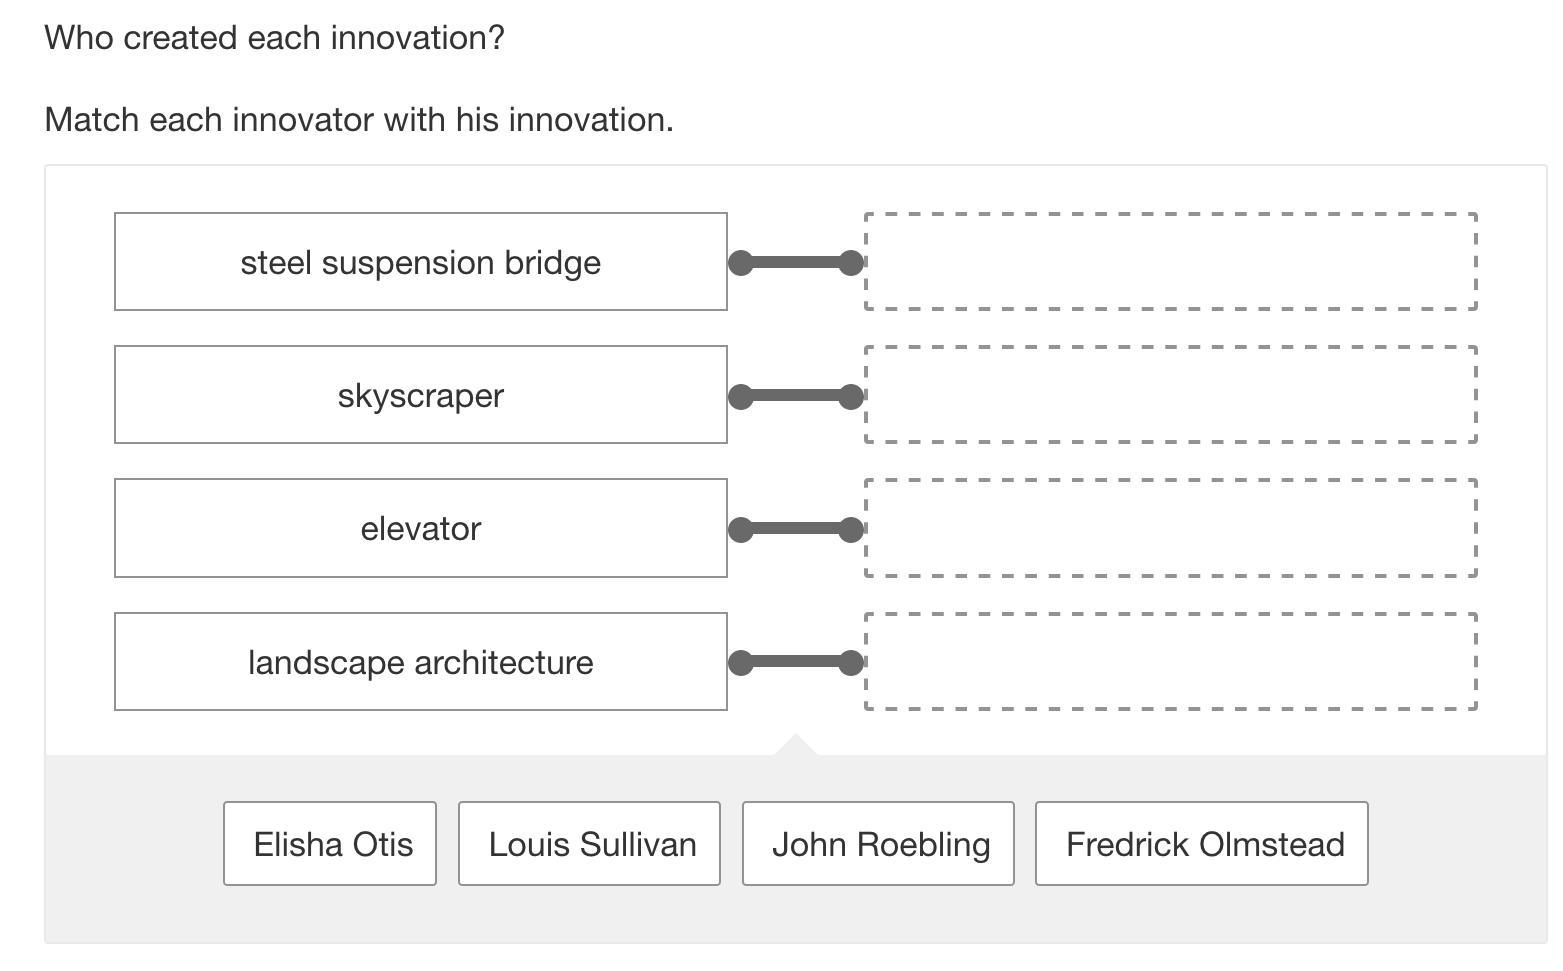Click connector line next to steel suspension bridge
Screen dimensions: 1563x971
pos(796,263)
